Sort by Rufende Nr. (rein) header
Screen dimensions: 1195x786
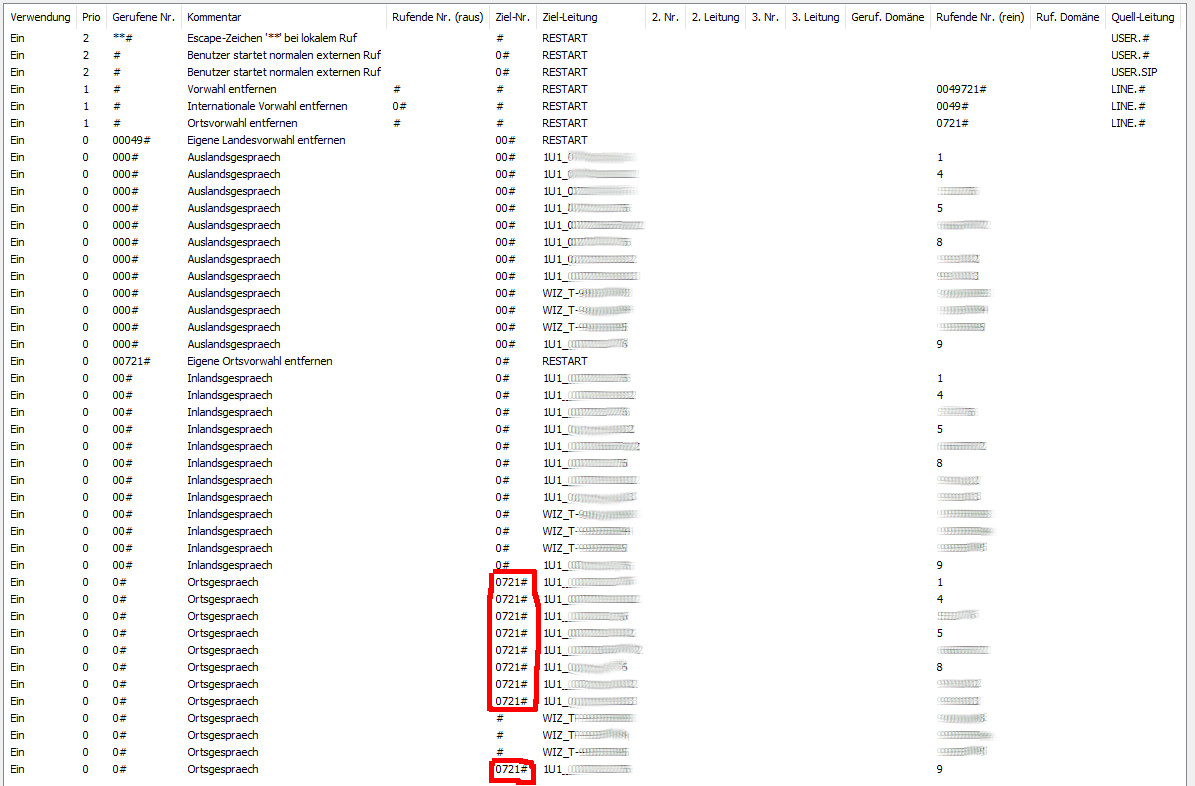tap(979, 17)
